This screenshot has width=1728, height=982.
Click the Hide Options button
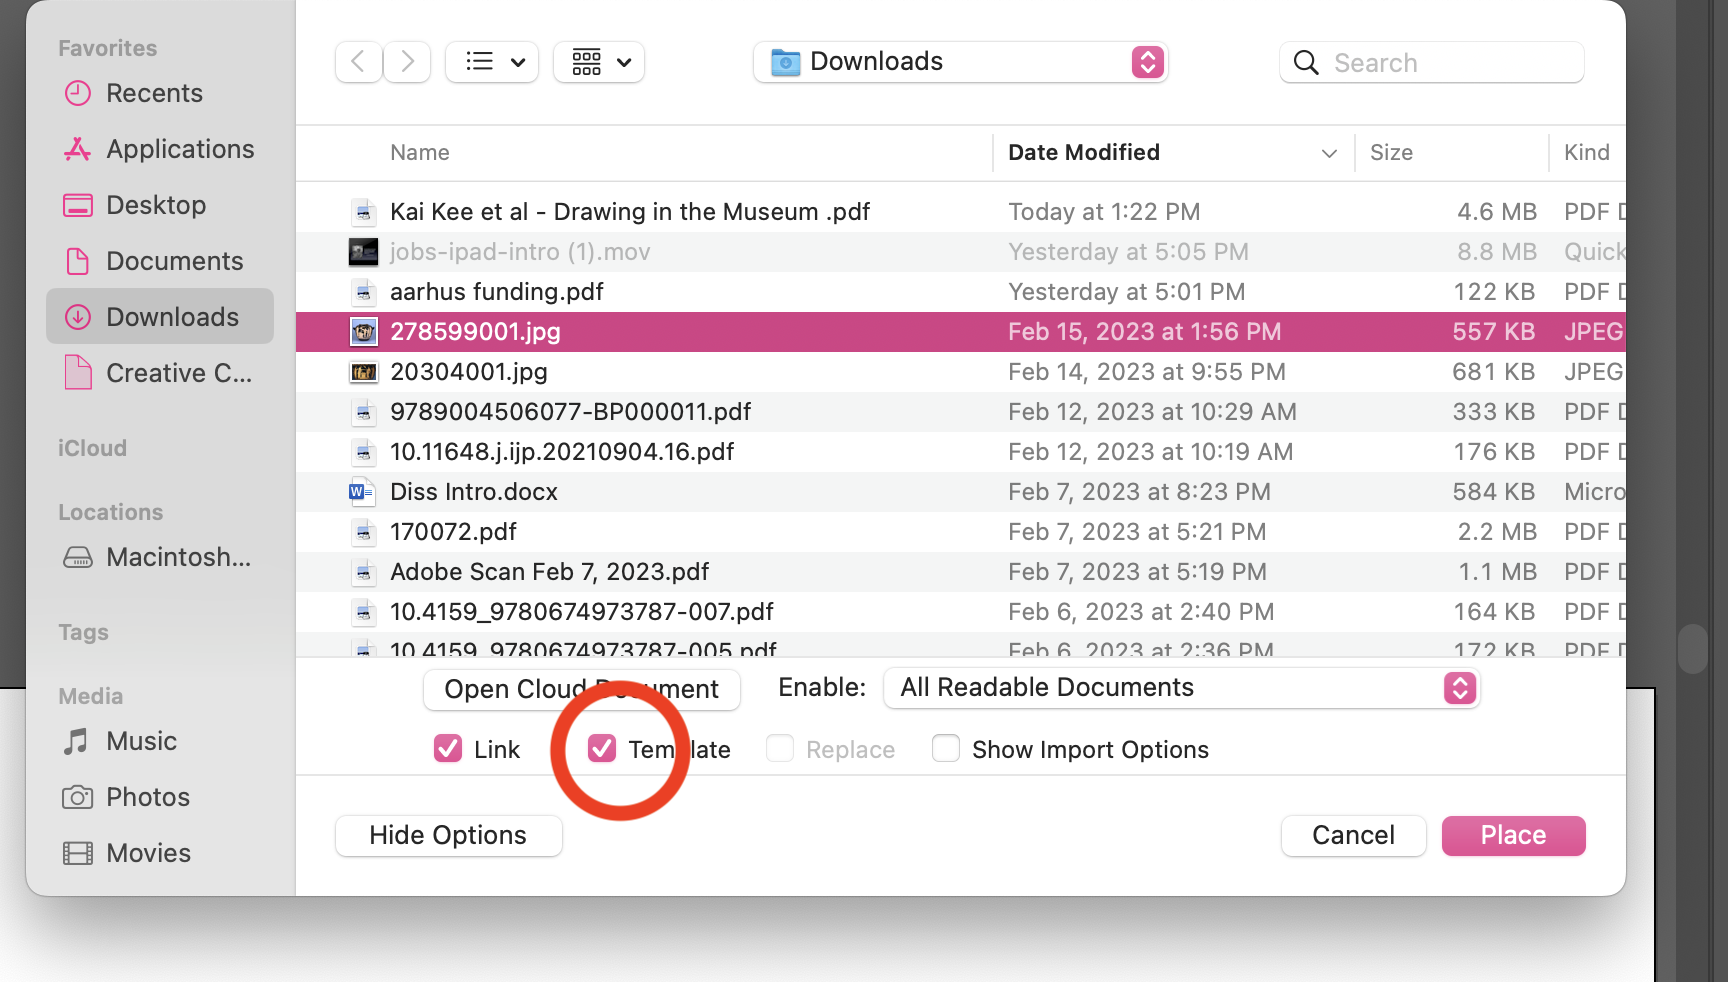(448, 835)
